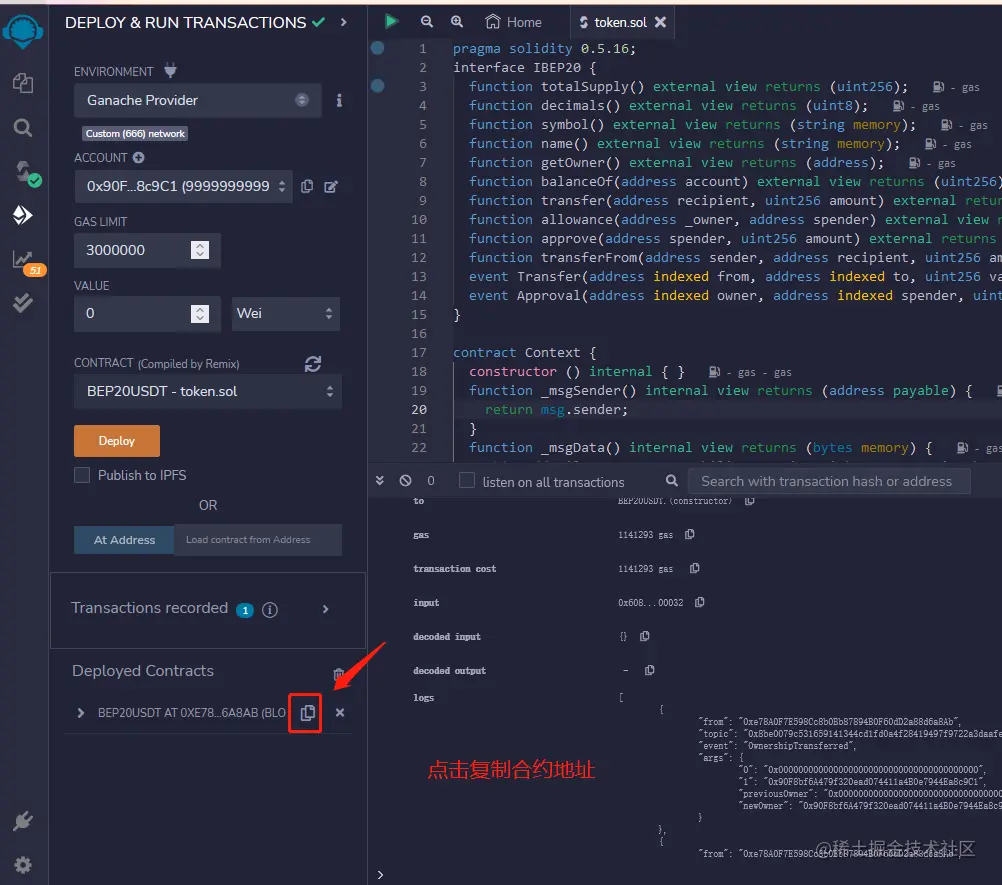Zoom in the editor font

pos(457,22)
